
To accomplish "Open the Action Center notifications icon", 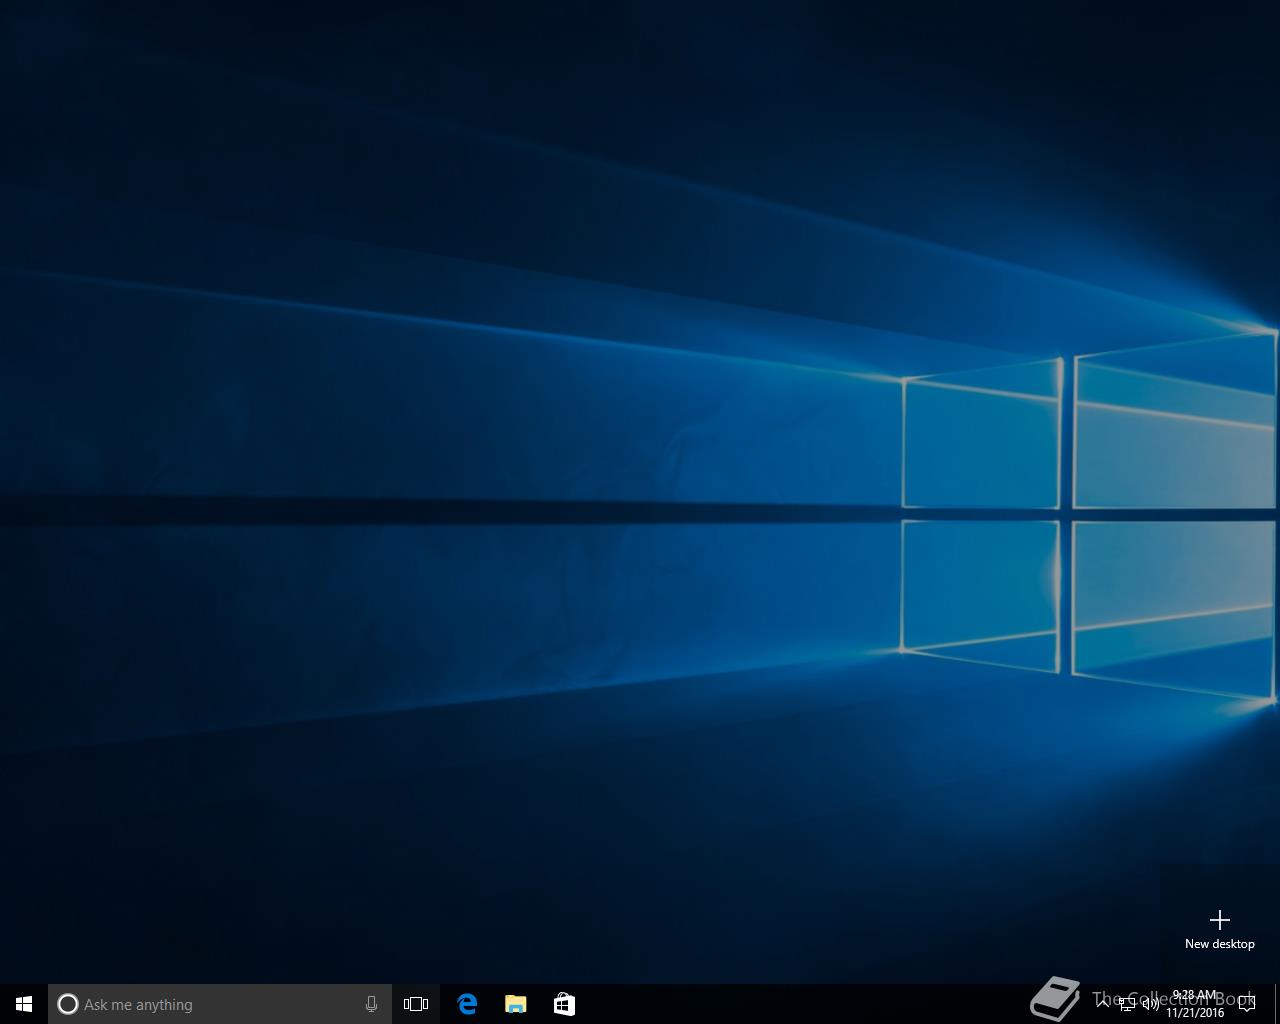I will pyautogui.click(x=1247, y=1004).
